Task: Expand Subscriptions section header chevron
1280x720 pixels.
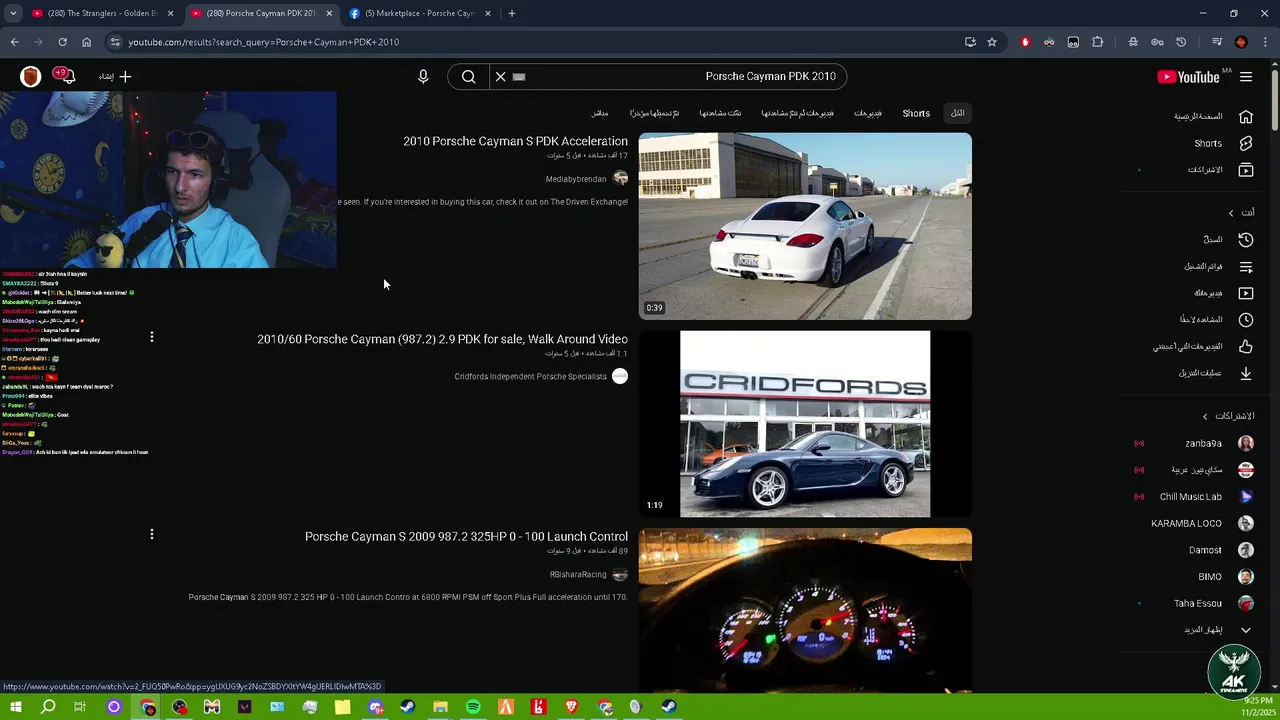Action: (x=1205, y=416)
